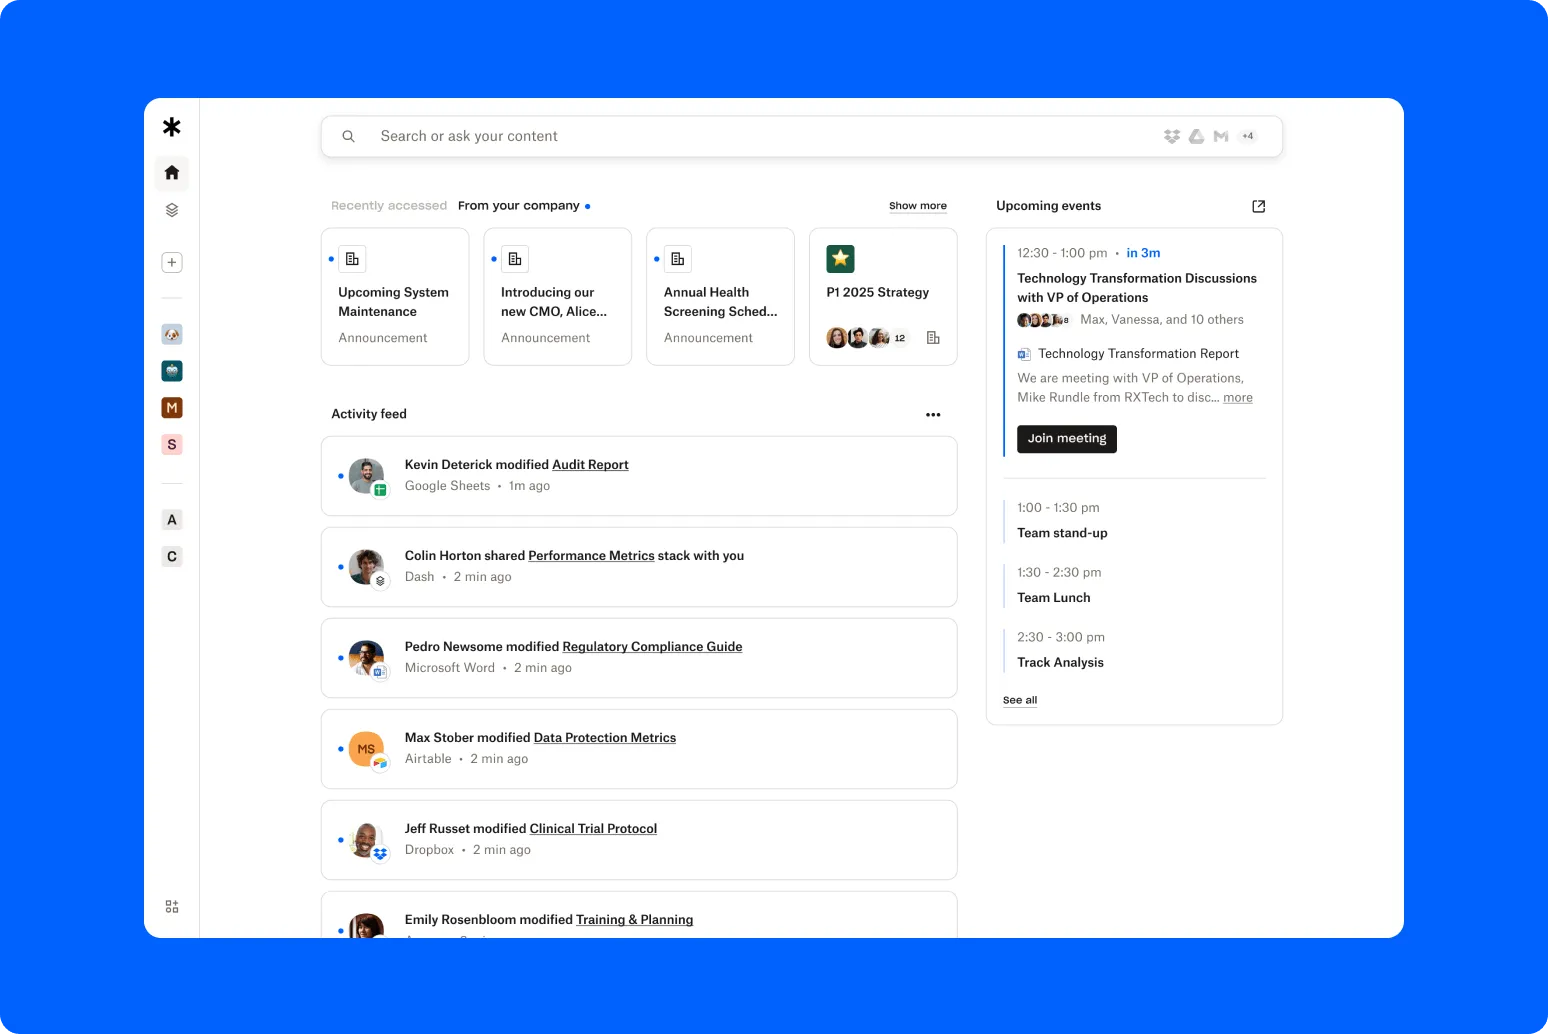
Task: Click announcement icon on Upcoming System Maintenance card
Action: coord(352,259)
